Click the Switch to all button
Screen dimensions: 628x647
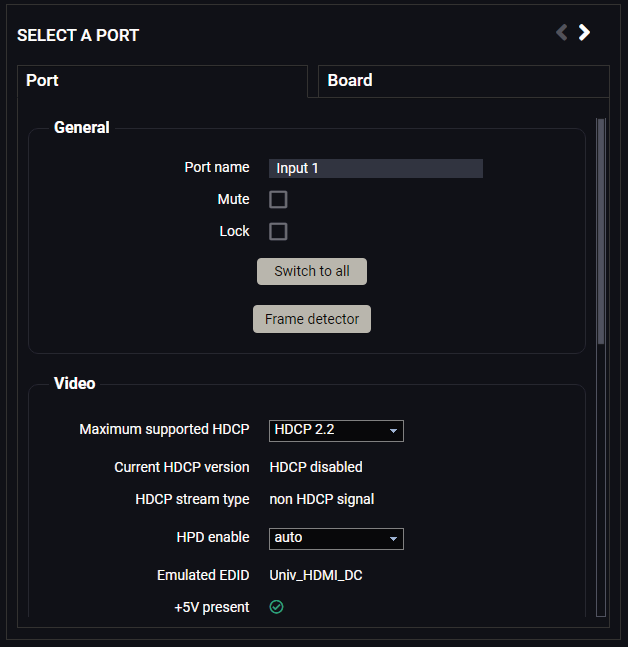click(x=312, y=272)
